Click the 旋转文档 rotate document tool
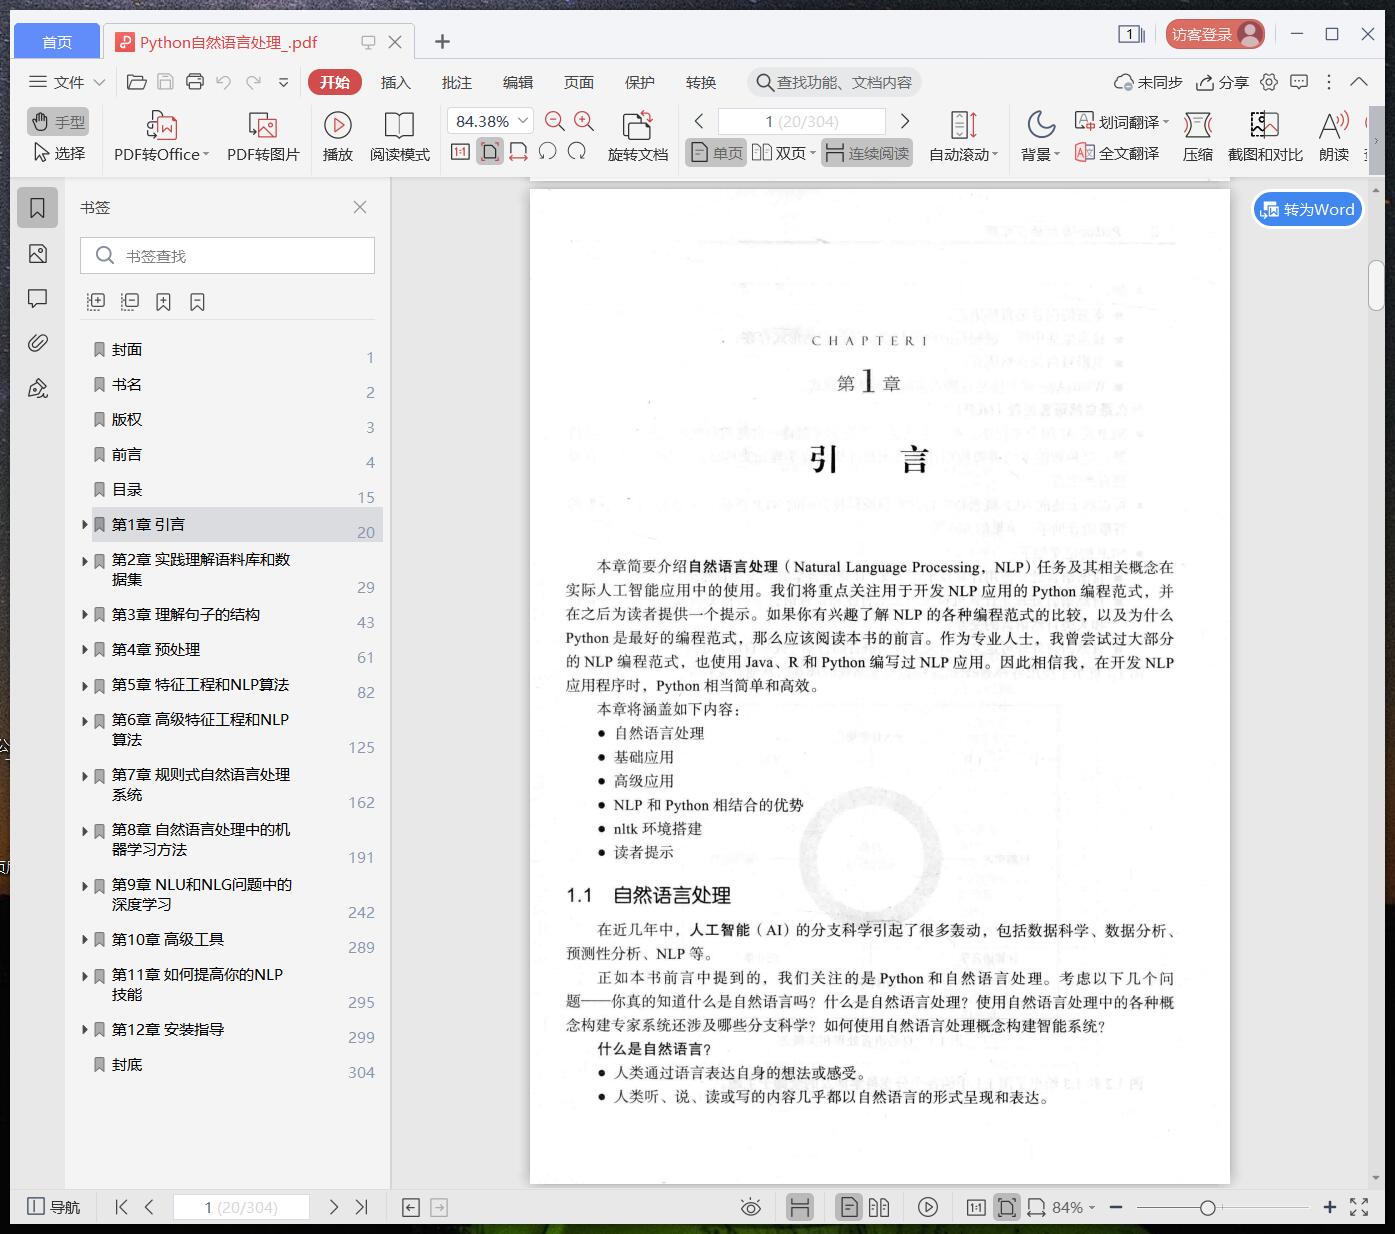1395x1234 pixels. point(638,136)
